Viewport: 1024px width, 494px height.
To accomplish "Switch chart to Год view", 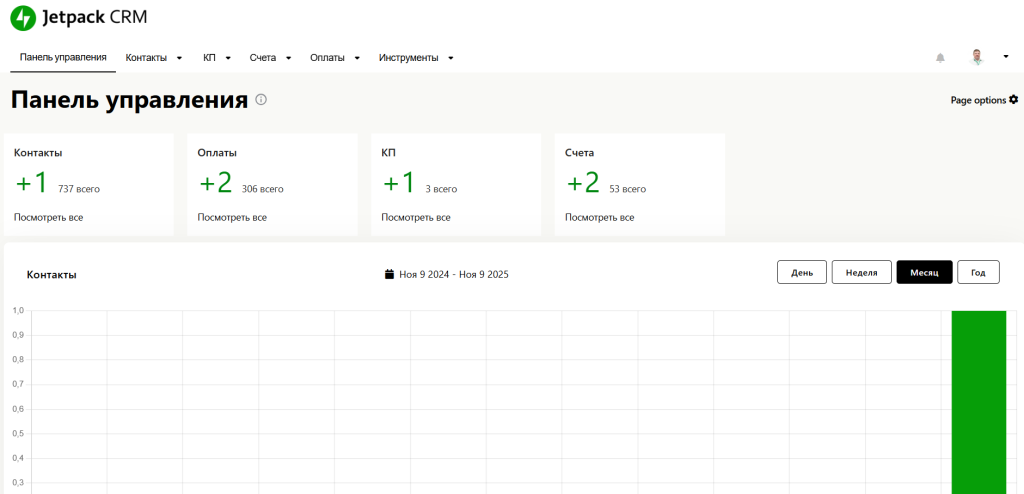I will pyautogui.click(x=978, y=272).
